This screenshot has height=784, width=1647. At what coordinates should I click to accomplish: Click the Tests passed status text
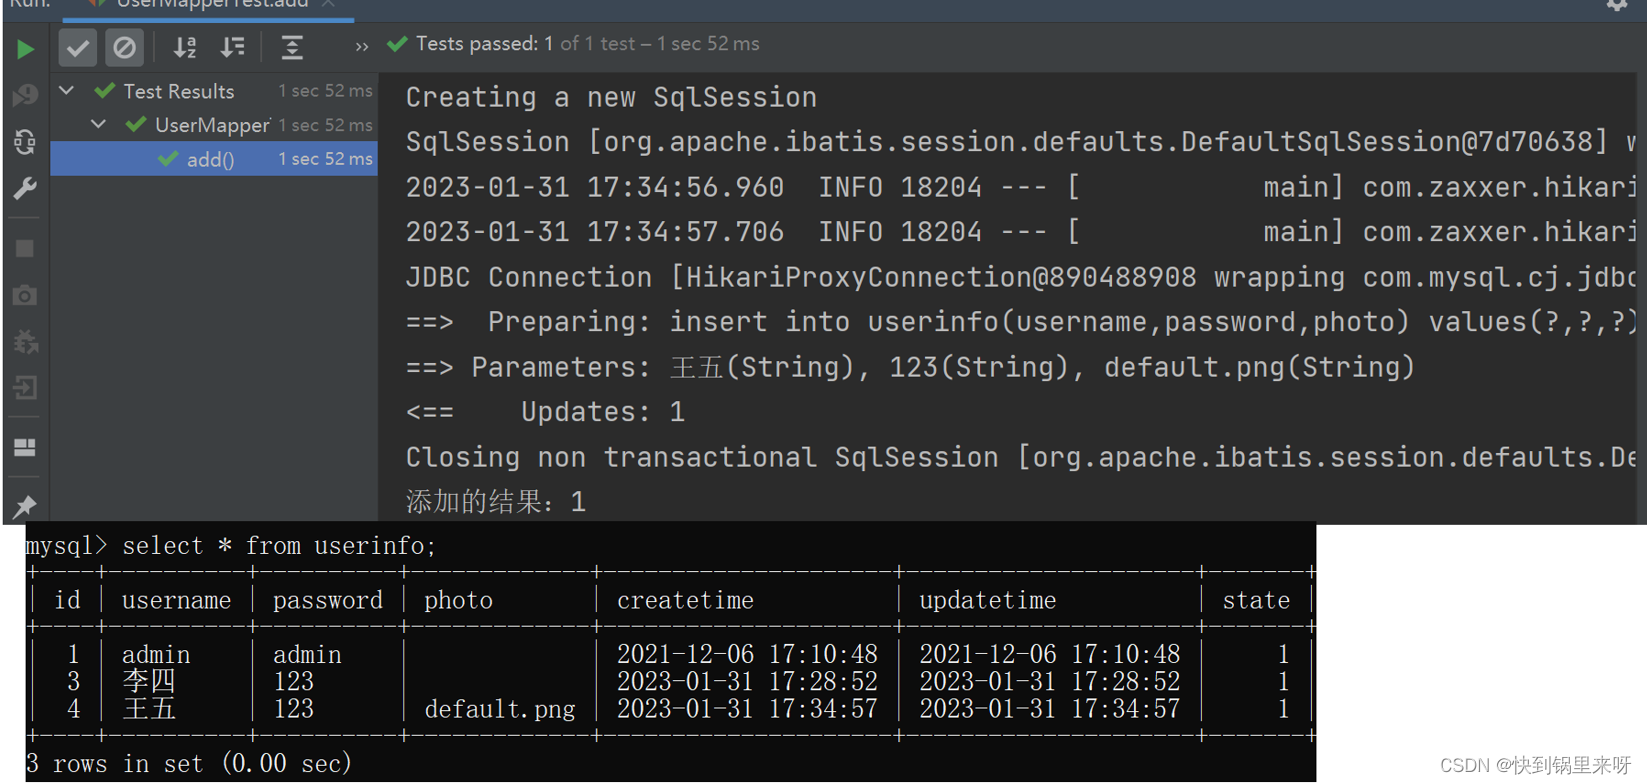(x=587, y=44)
